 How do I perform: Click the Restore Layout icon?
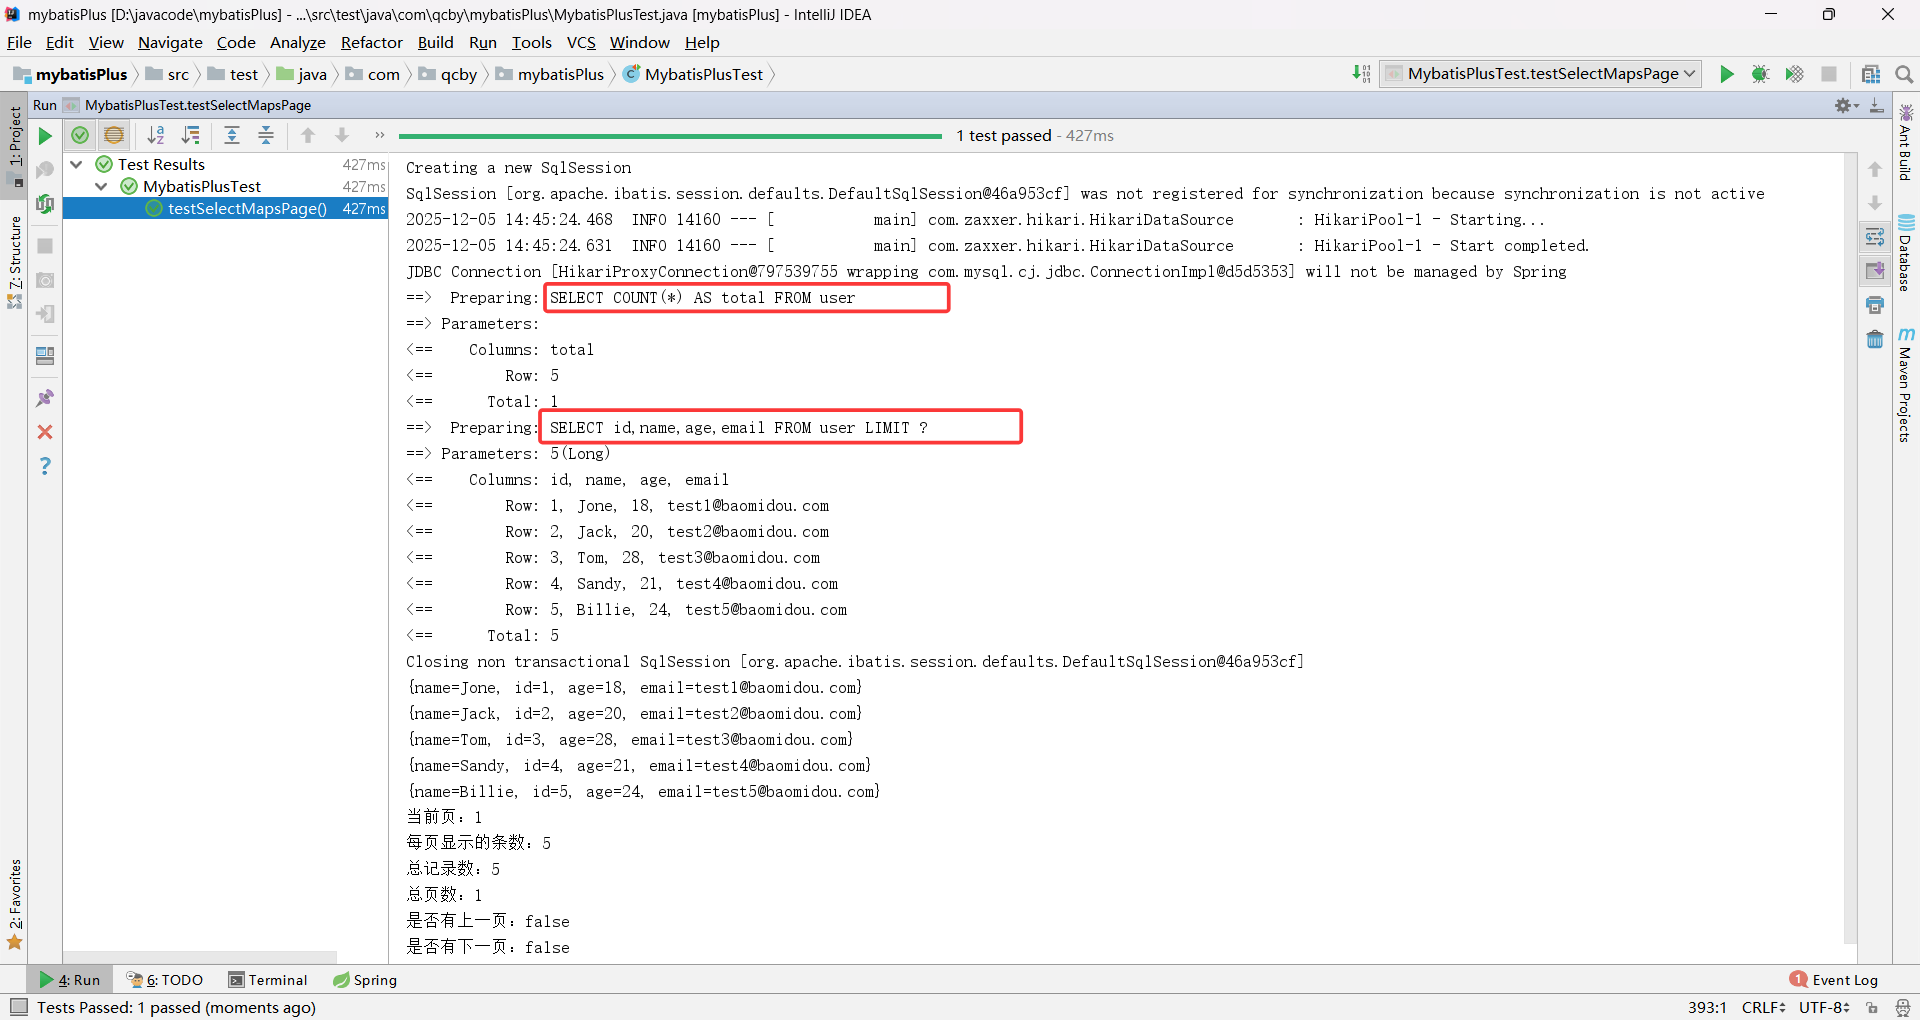click(x=45, y=356)
